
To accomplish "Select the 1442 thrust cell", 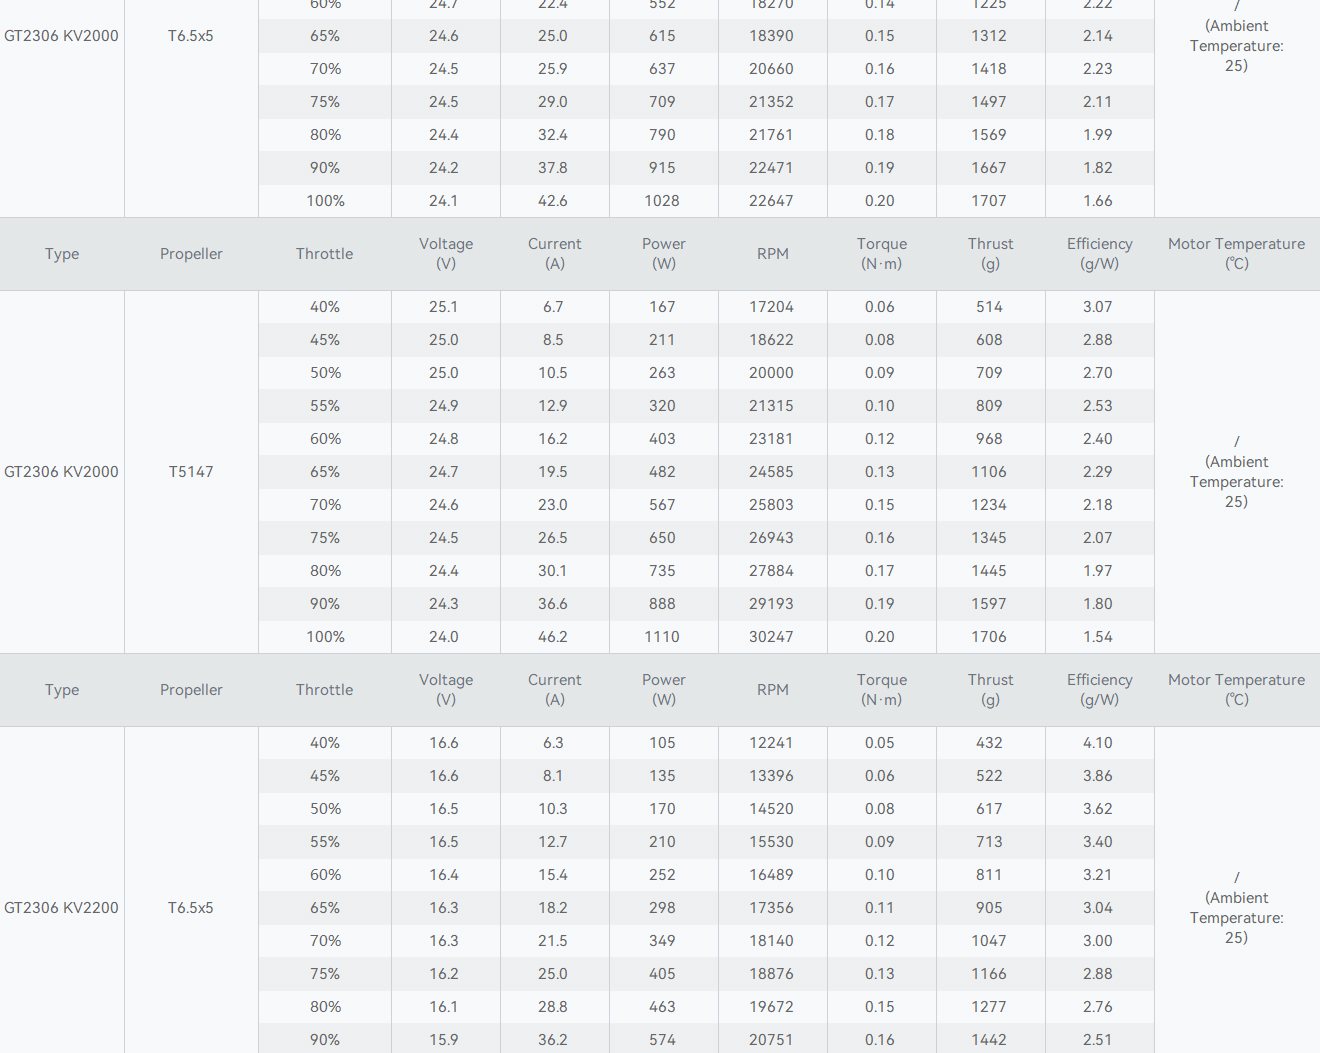I will 989,1040.
